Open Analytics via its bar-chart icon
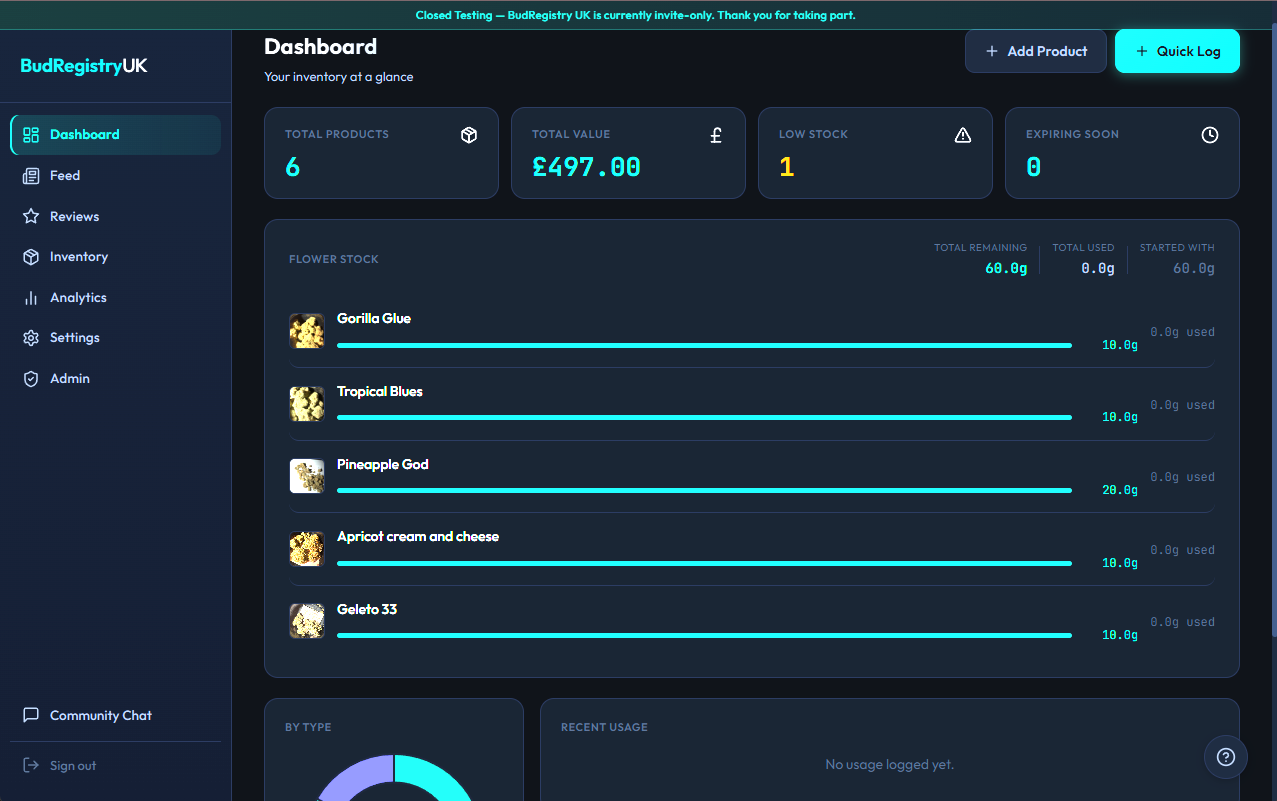The height and width of the screenshot is (801, 1277). pyautogui.click(x=30, y=297)
